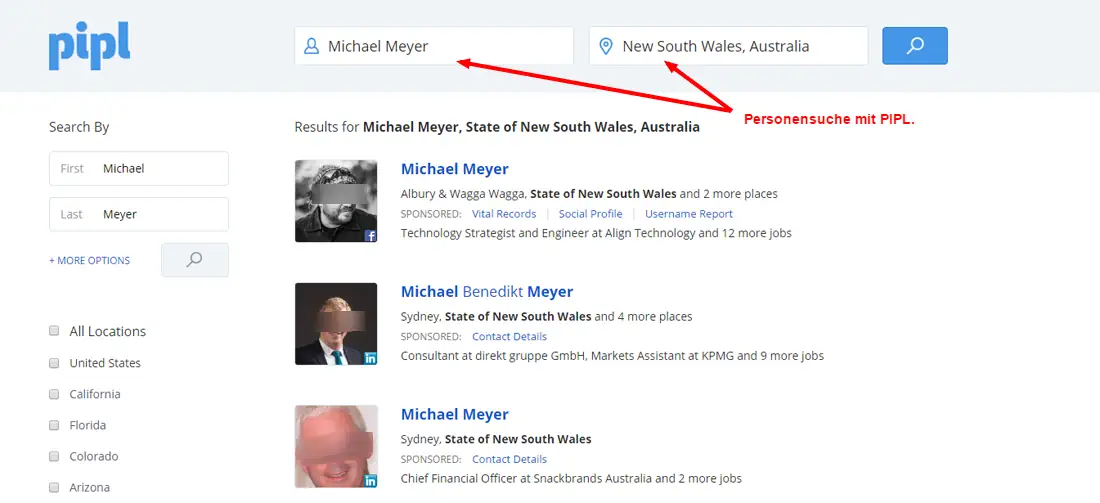Click Facebook badge on first result photo
The height and width of the screenshot is (503, 1100).
370,236
